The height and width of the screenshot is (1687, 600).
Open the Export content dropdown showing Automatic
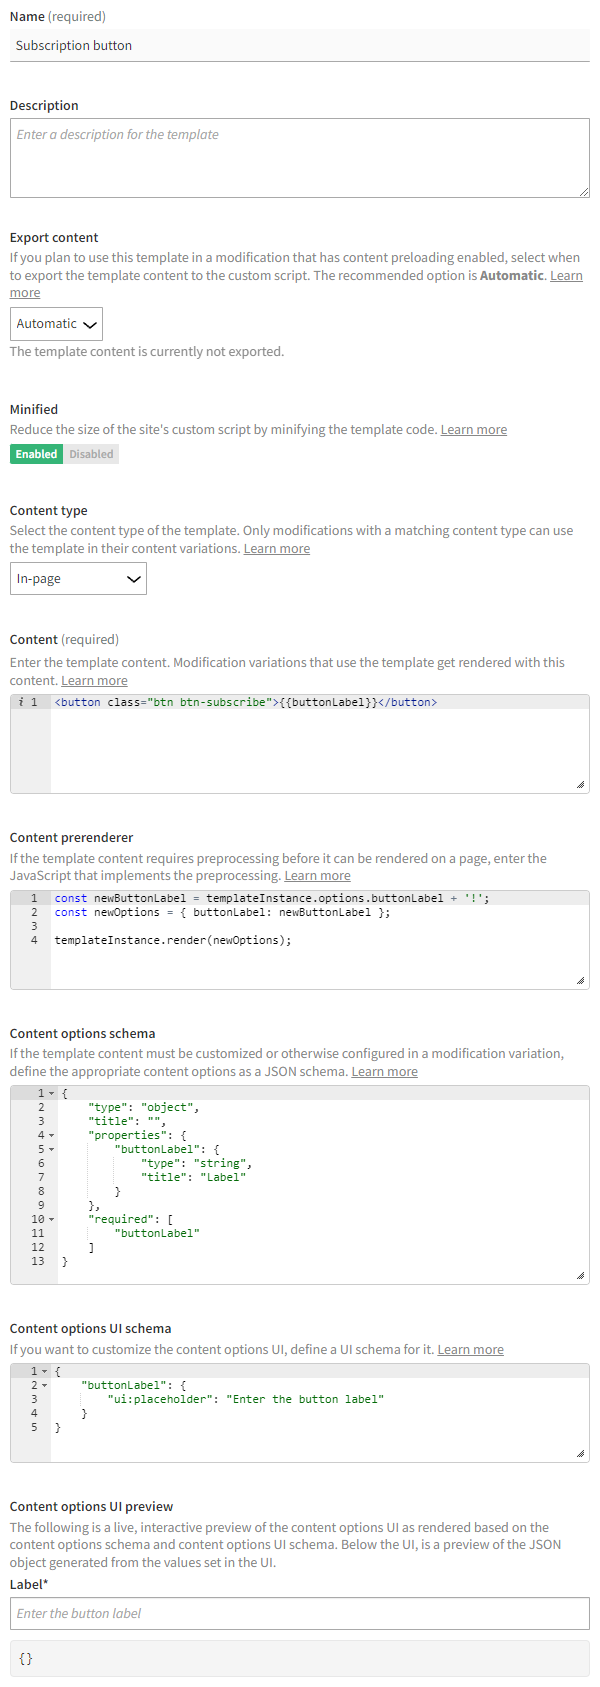(55, 323)
